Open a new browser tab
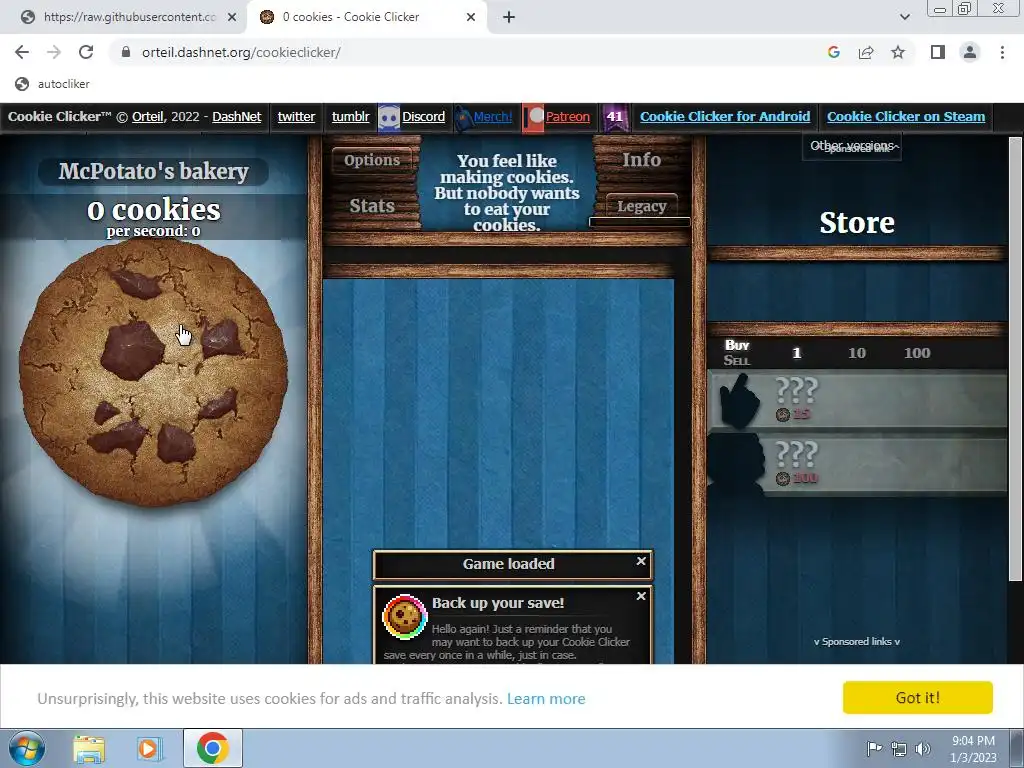The height and width of the screenshot is (768, 1024). pos(509,17)
